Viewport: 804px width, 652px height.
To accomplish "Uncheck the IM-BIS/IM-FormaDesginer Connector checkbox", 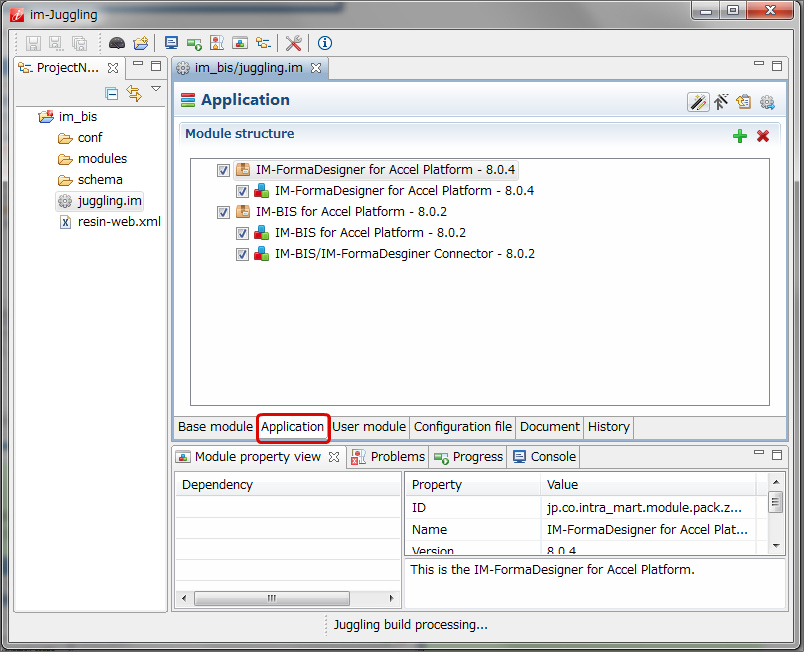I will (x=242, y=254).
